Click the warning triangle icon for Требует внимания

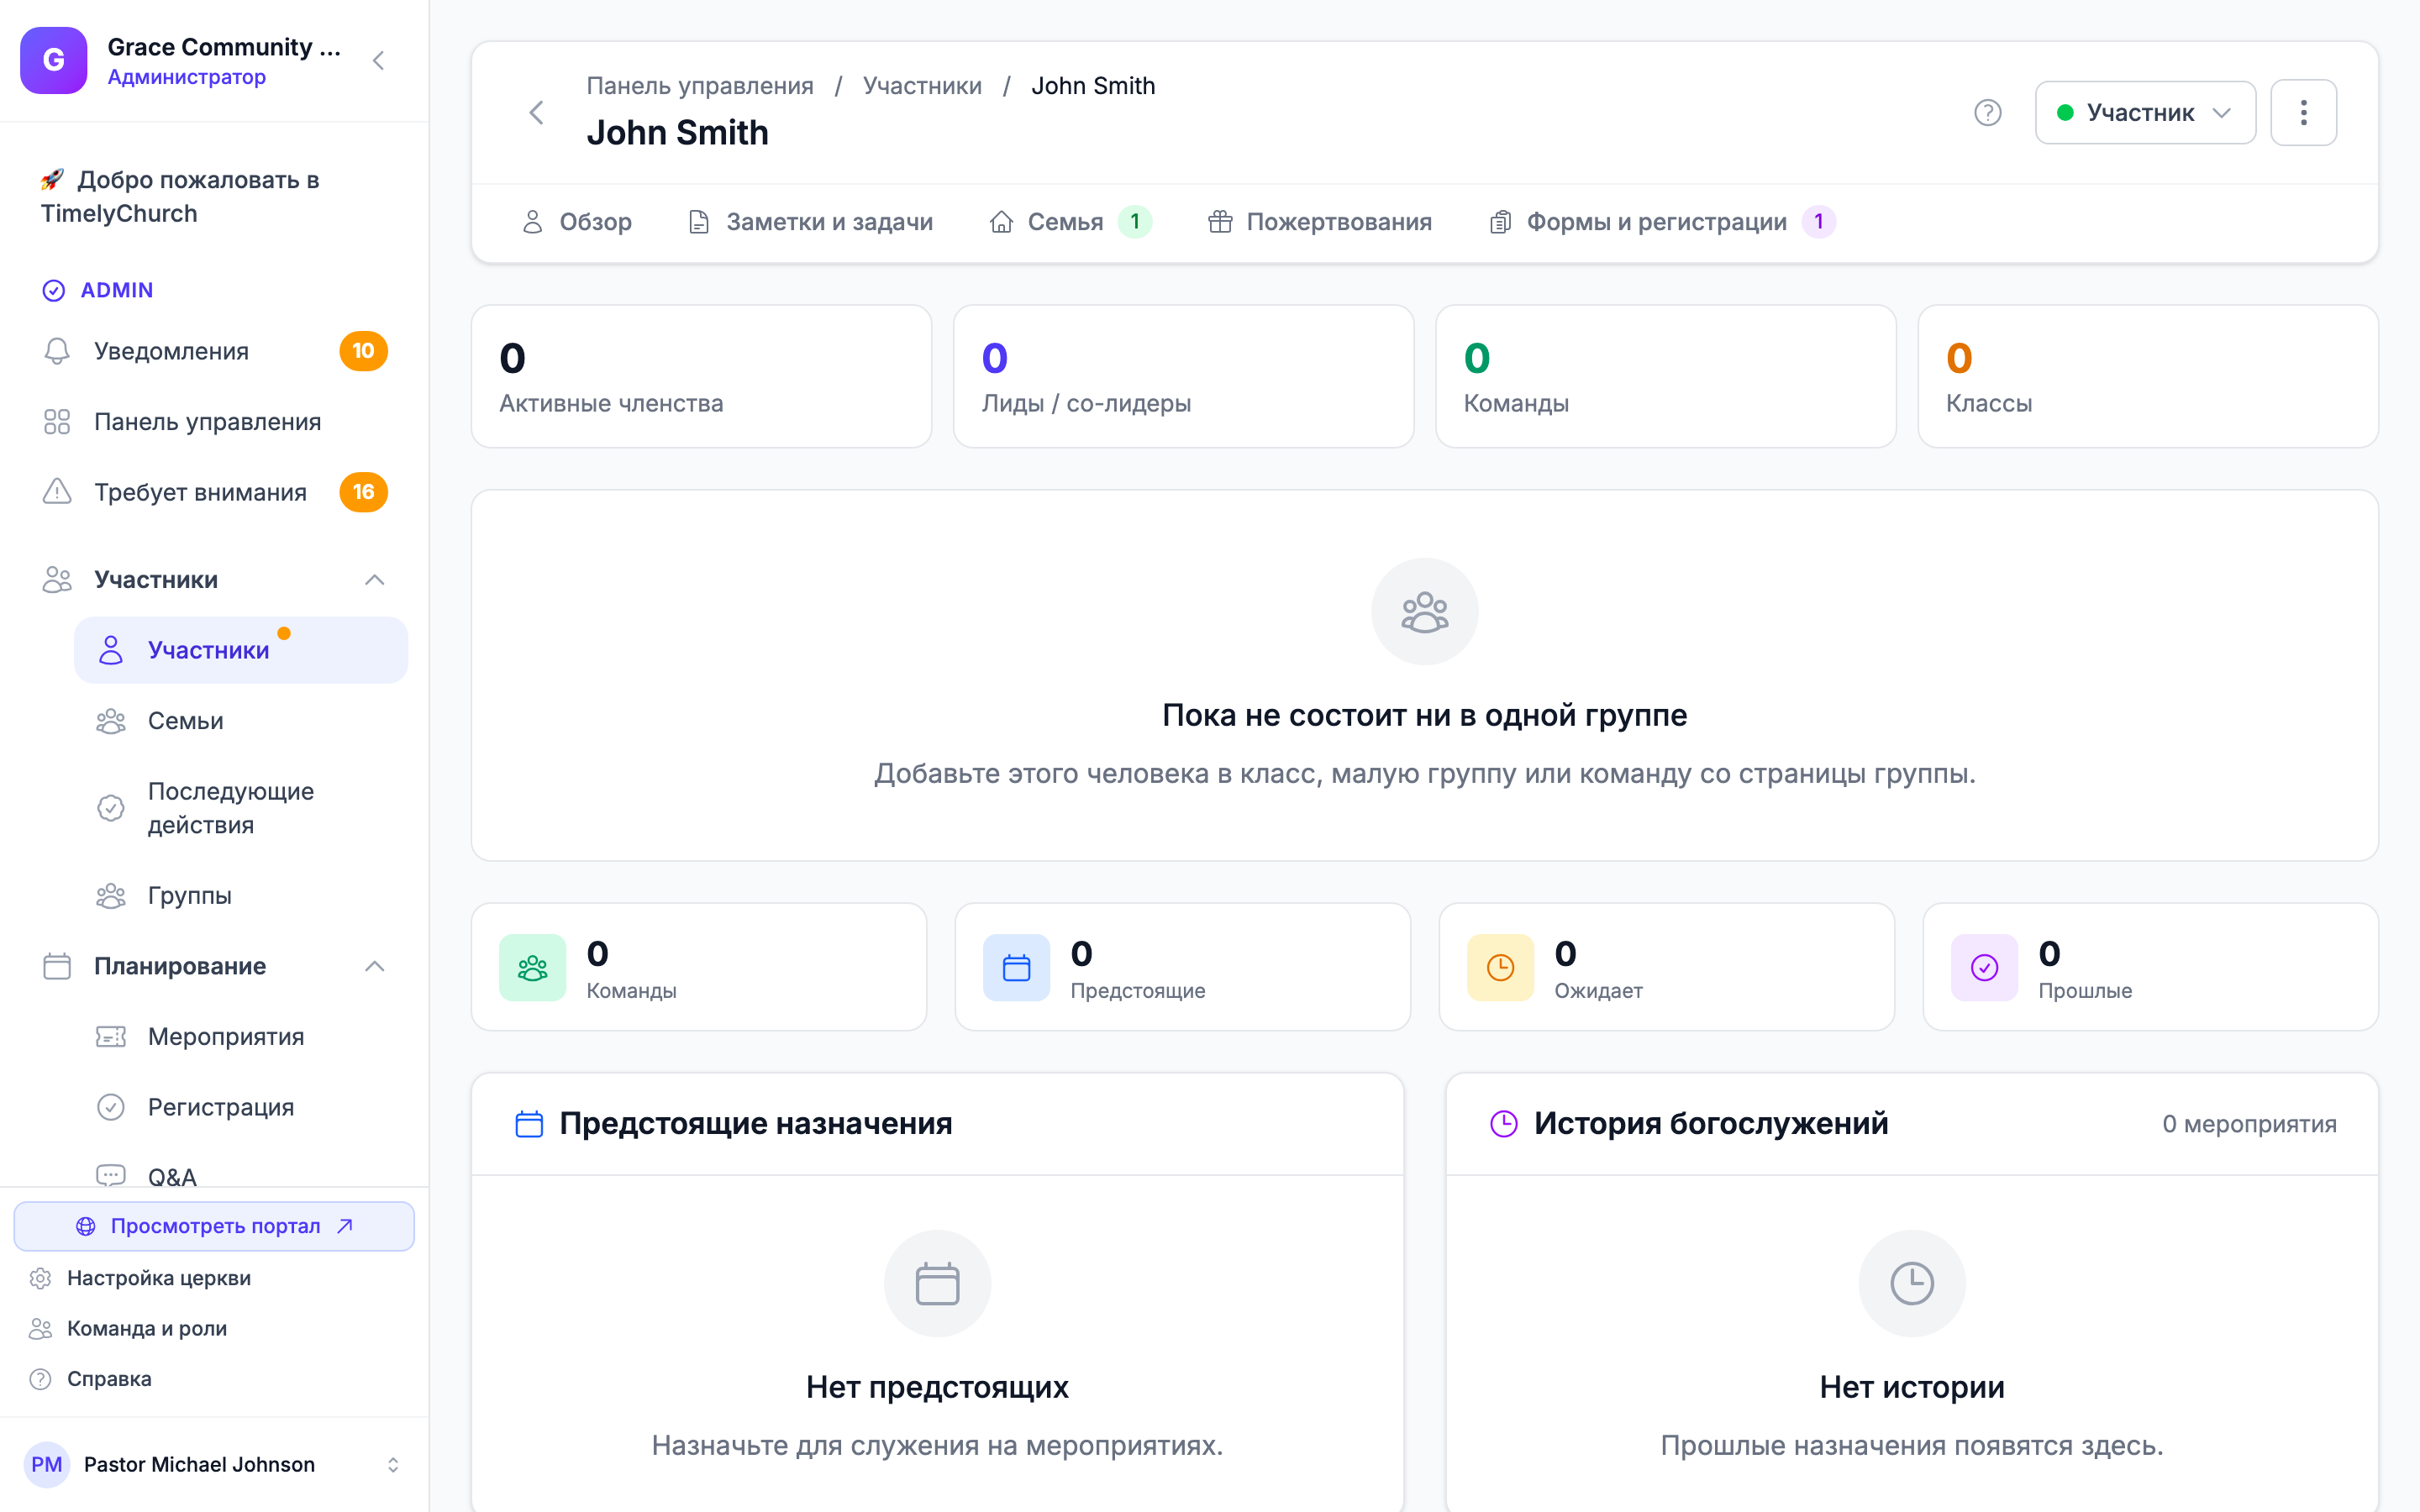coord(57,492)
